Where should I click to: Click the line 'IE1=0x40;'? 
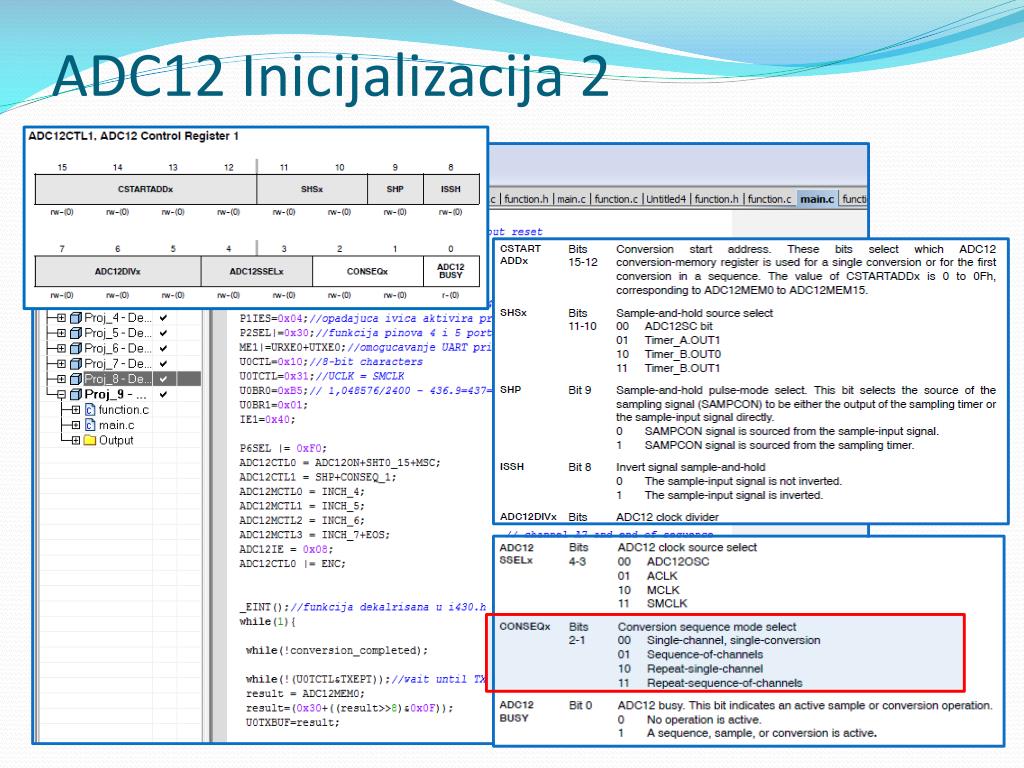pos(267,419)
